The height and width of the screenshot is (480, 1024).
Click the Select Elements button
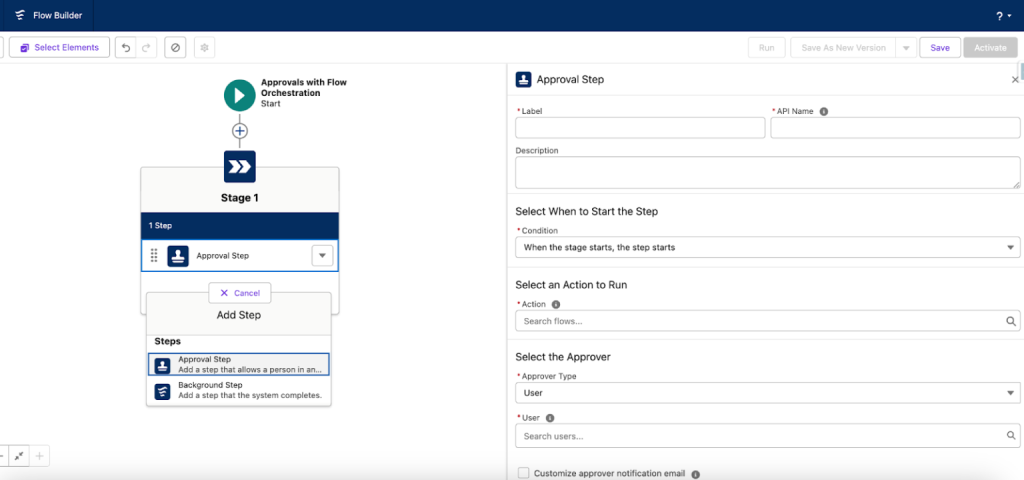point(59,48)
